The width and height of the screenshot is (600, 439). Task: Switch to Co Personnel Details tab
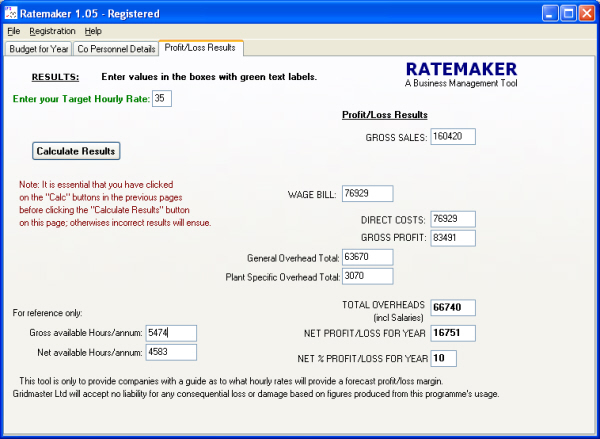click(x=116, y=48)
